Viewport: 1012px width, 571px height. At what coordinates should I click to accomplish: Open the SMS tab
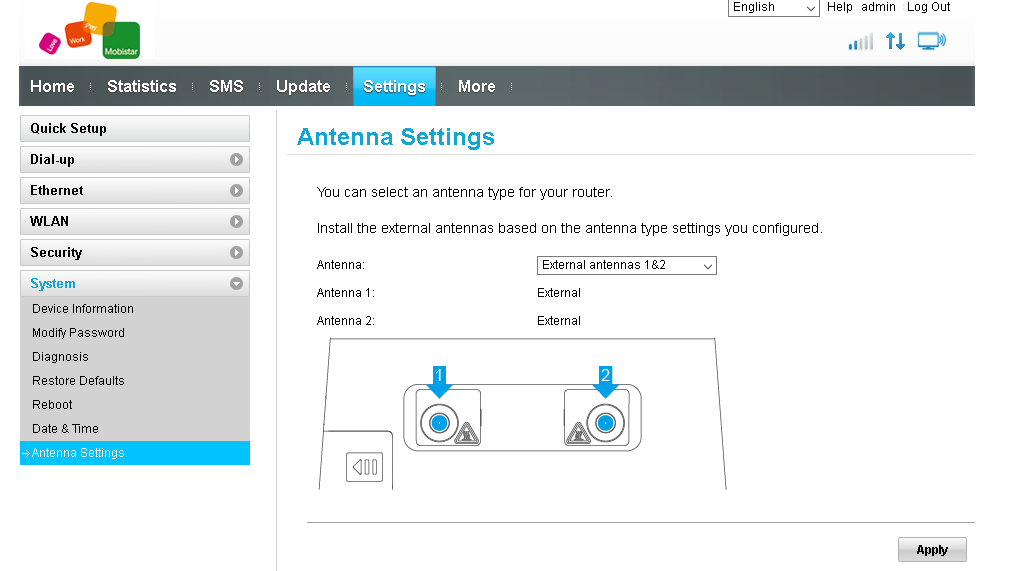[x=226, y=86]
